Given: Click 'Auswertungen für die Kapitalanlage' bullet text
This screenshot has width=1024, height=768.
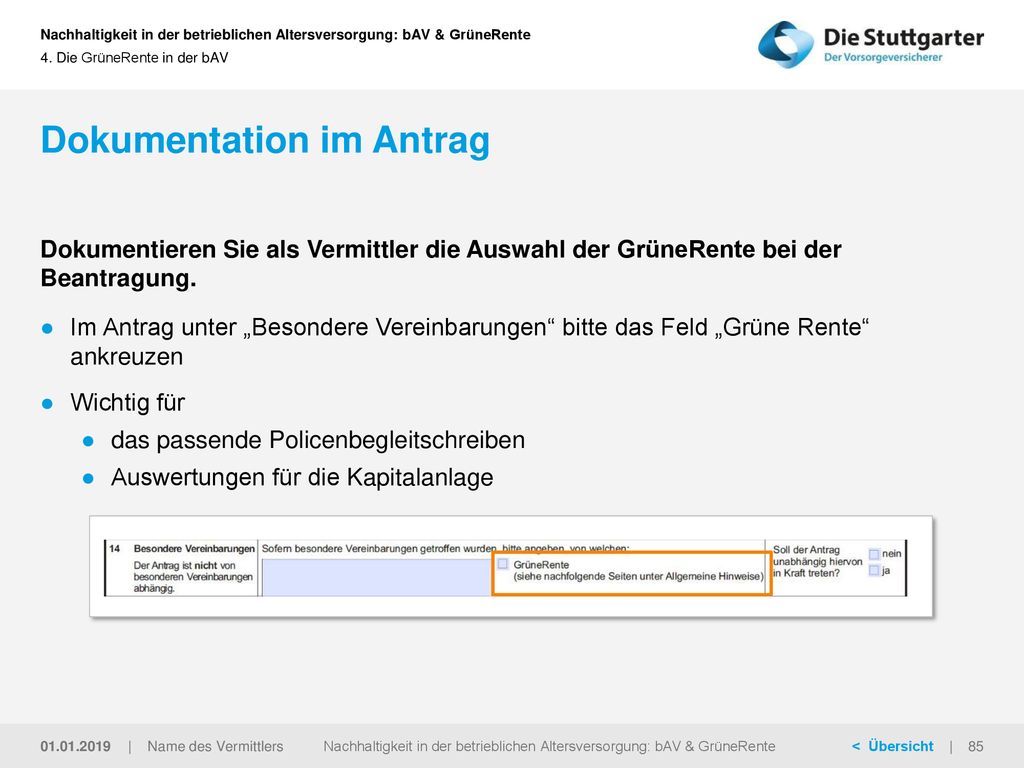Looking at the screenshot, I should click(x=302, y=477).
